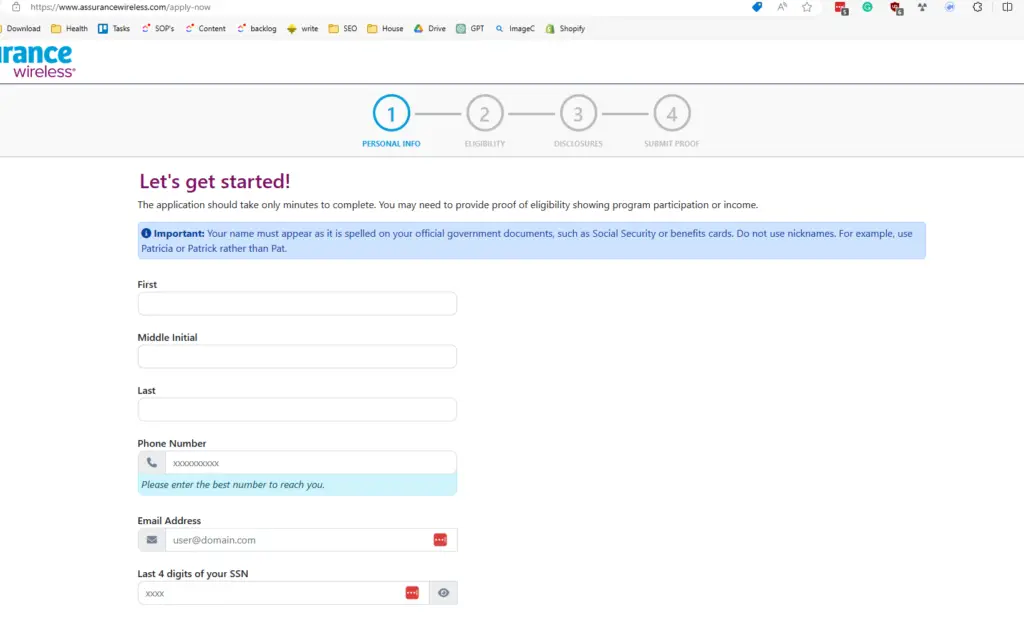Open the Download bookmark
The width and height of the screenshot is (1024, 622).
coord(21,29)
